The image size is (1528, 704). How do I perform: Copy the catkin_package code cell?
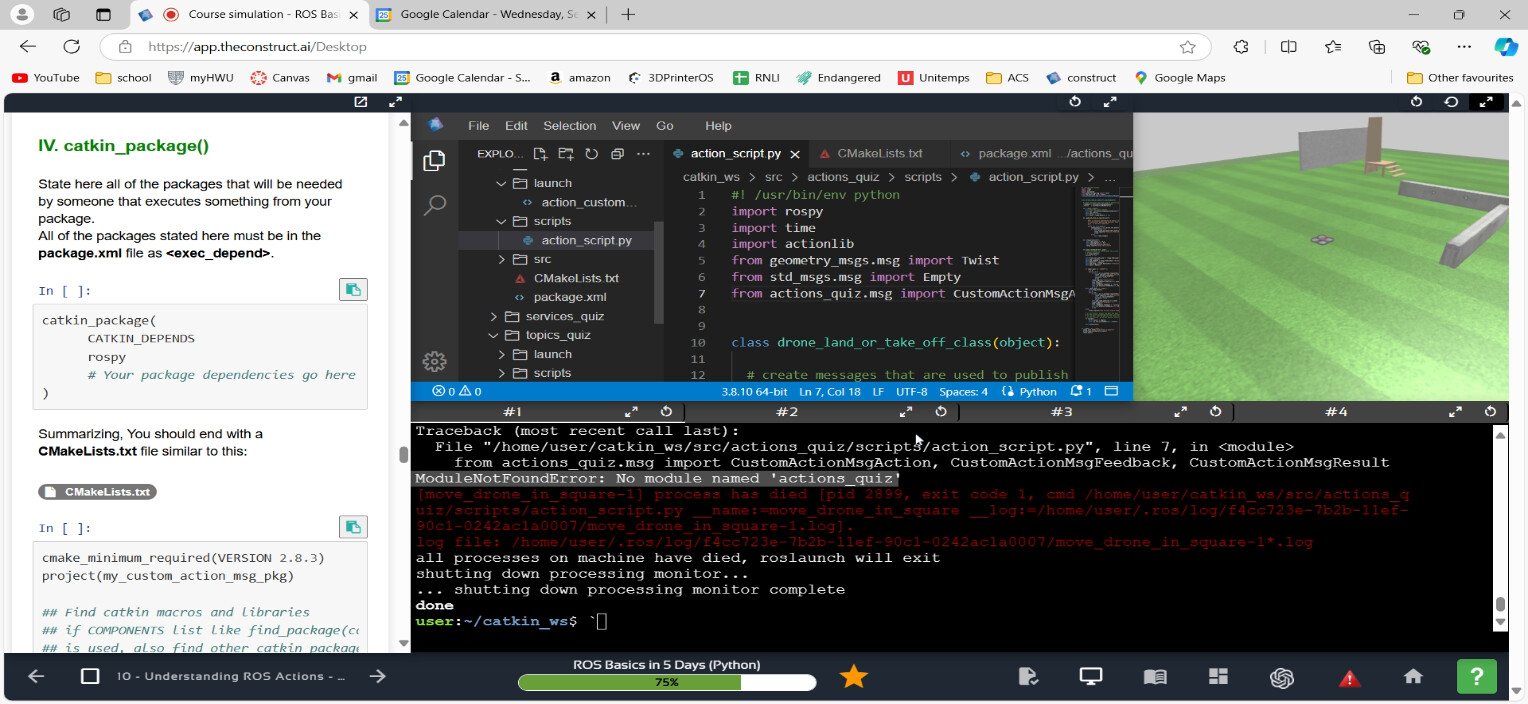pos(353,290)
